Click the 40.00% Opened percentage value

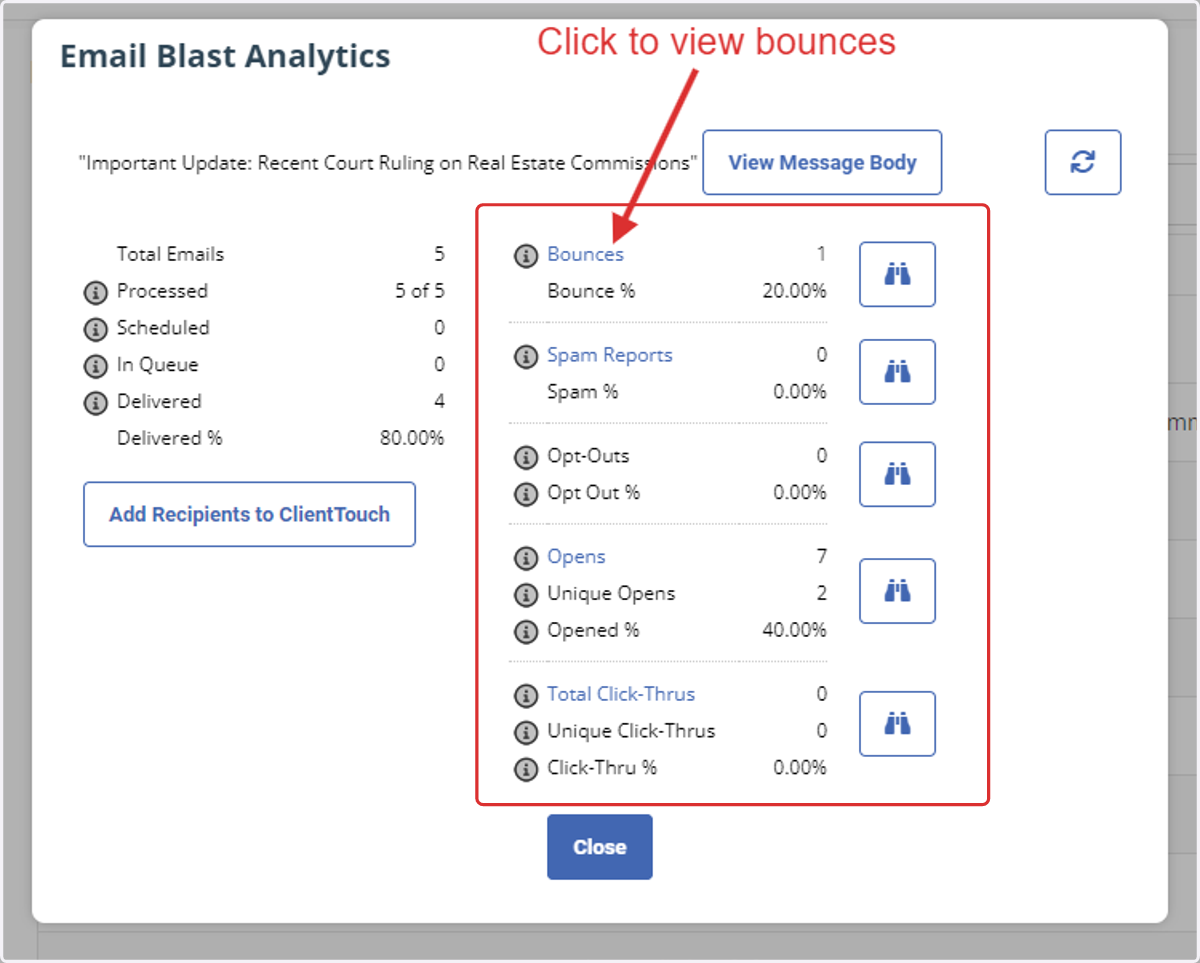[794, 630]
